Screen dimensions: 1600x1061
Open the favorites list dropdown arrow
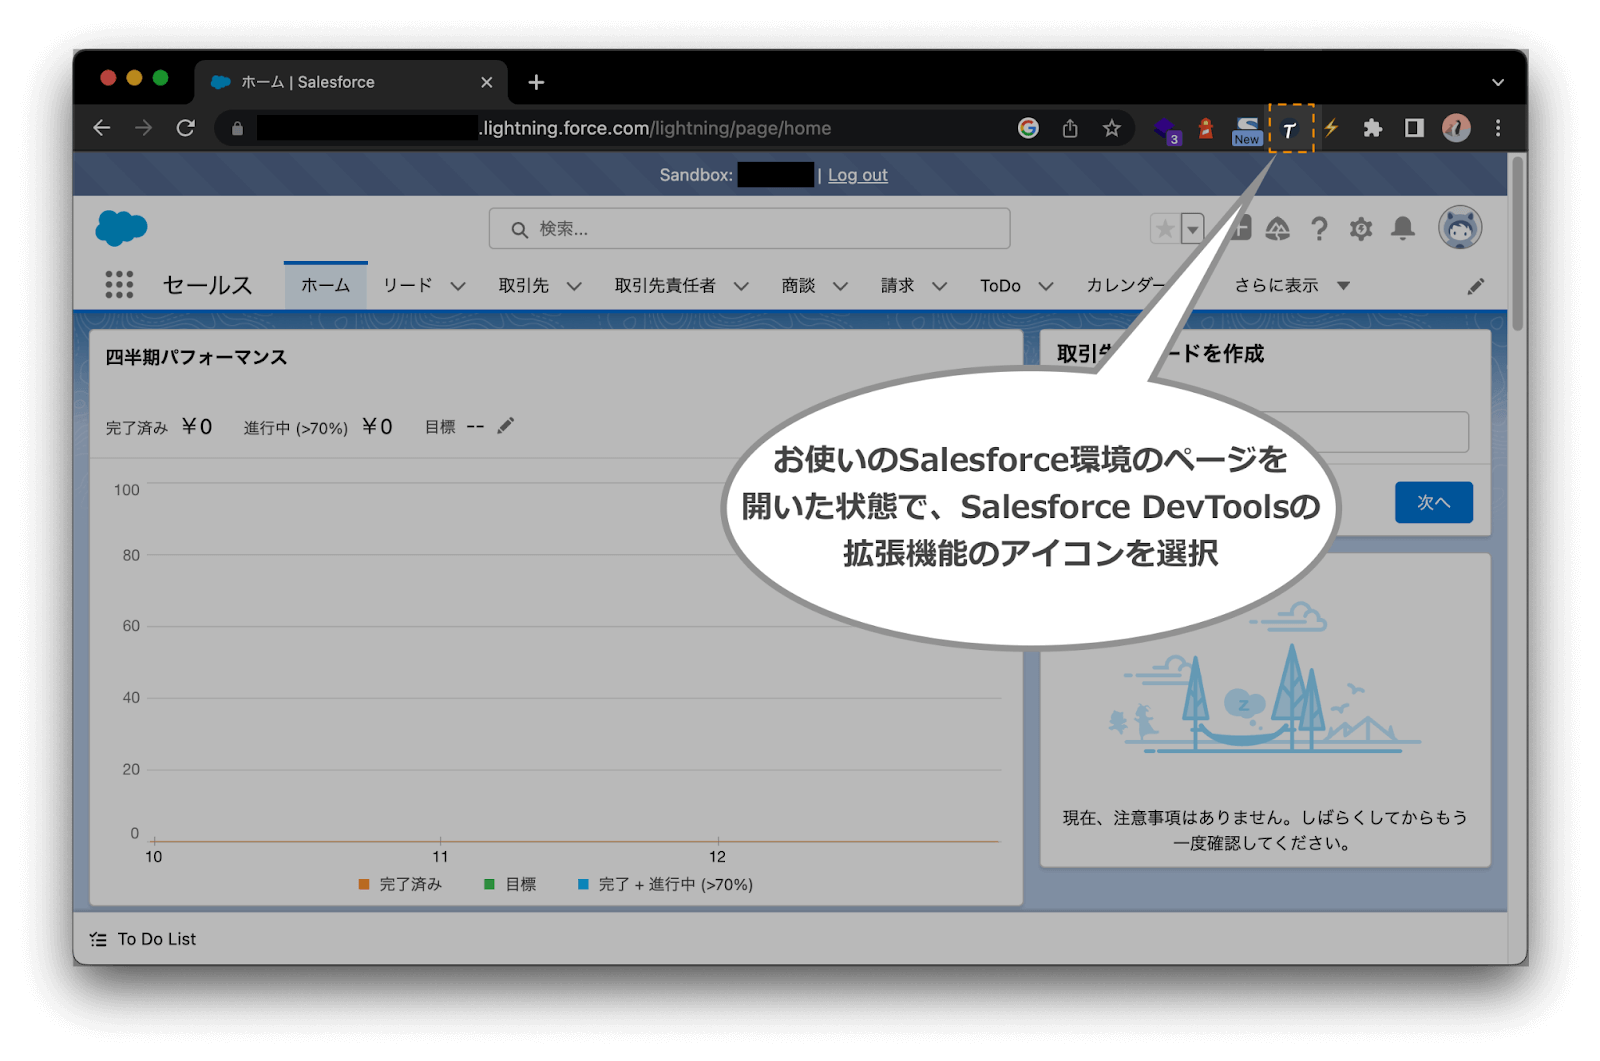tap(1192, 228)
